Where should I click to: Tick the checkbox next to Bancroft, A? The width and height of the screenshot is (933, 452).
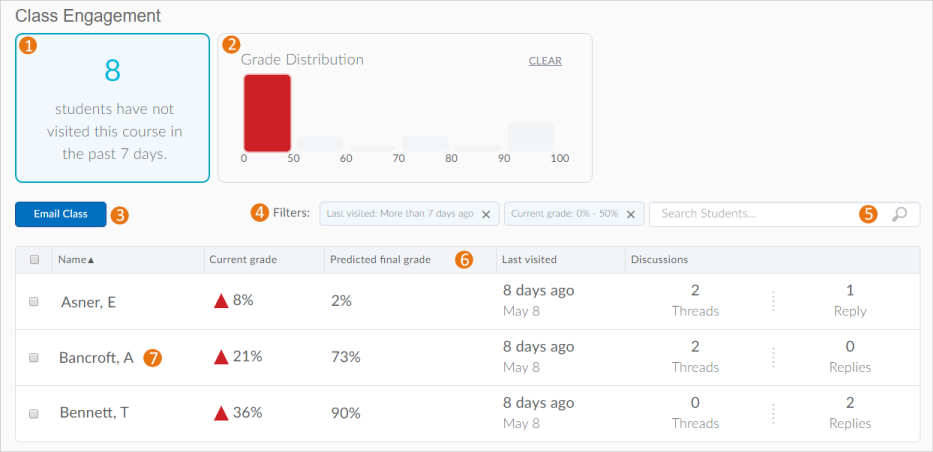(x=34, y=357)
